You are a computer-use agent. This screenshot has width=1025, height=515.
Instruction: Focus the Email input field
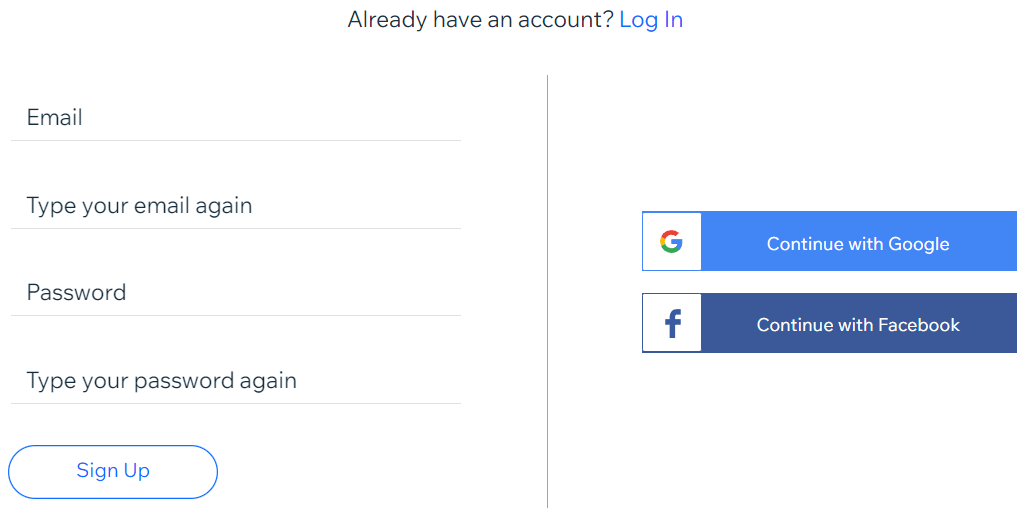(x=236, y=118)
